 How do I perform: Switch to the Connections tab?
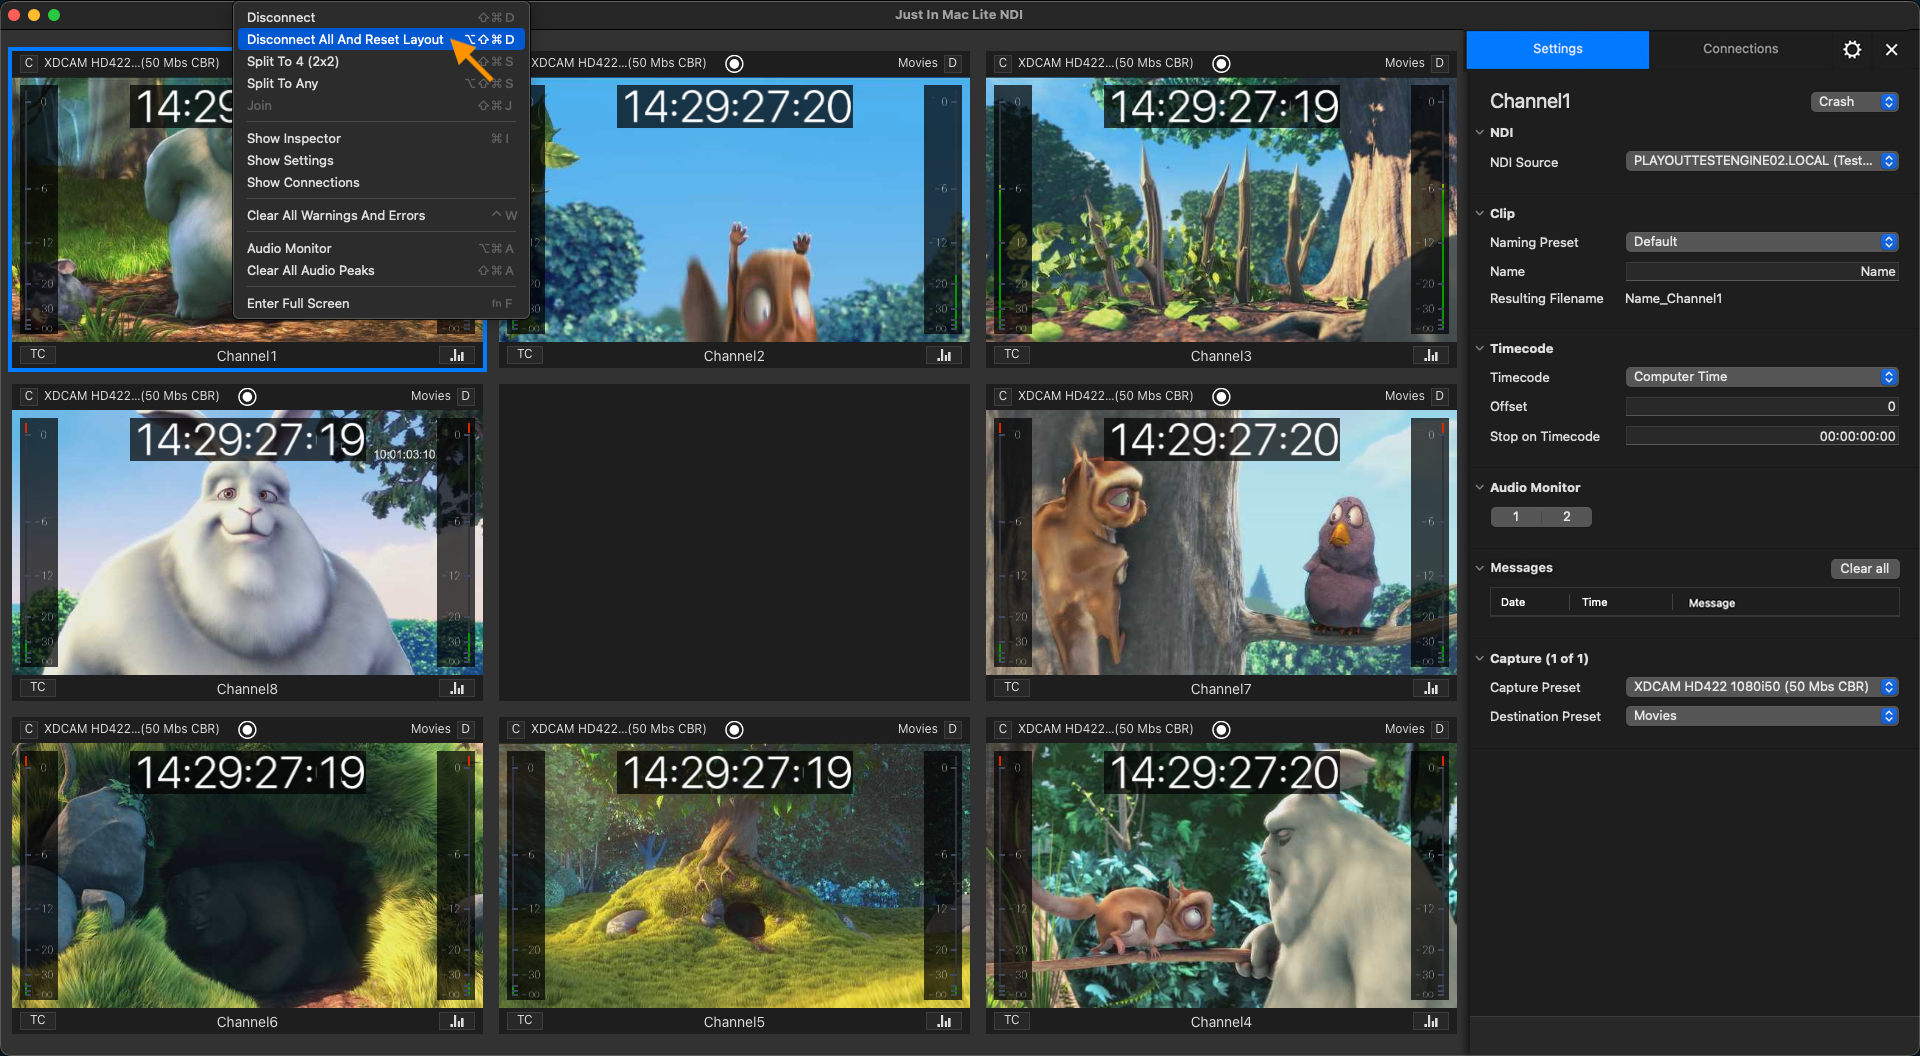click(1740, 49)
